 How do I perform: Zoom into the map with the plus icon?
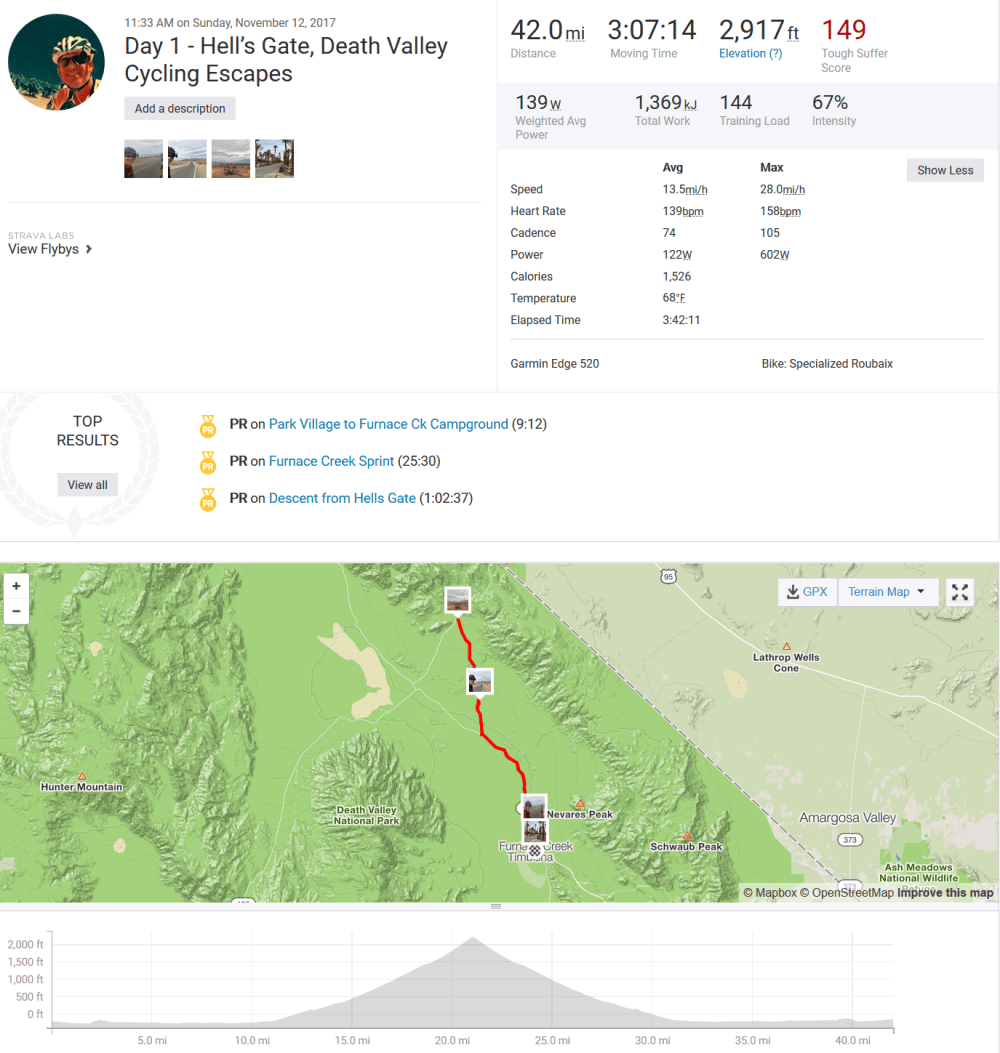[x=16, y=585]
